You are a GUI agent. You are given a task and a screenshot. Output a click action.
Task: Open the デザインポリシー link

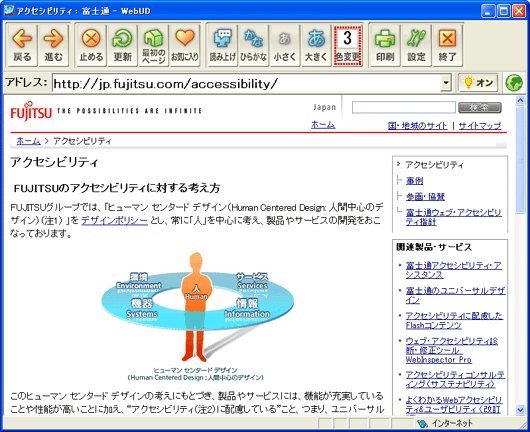[x=115, y=220]
